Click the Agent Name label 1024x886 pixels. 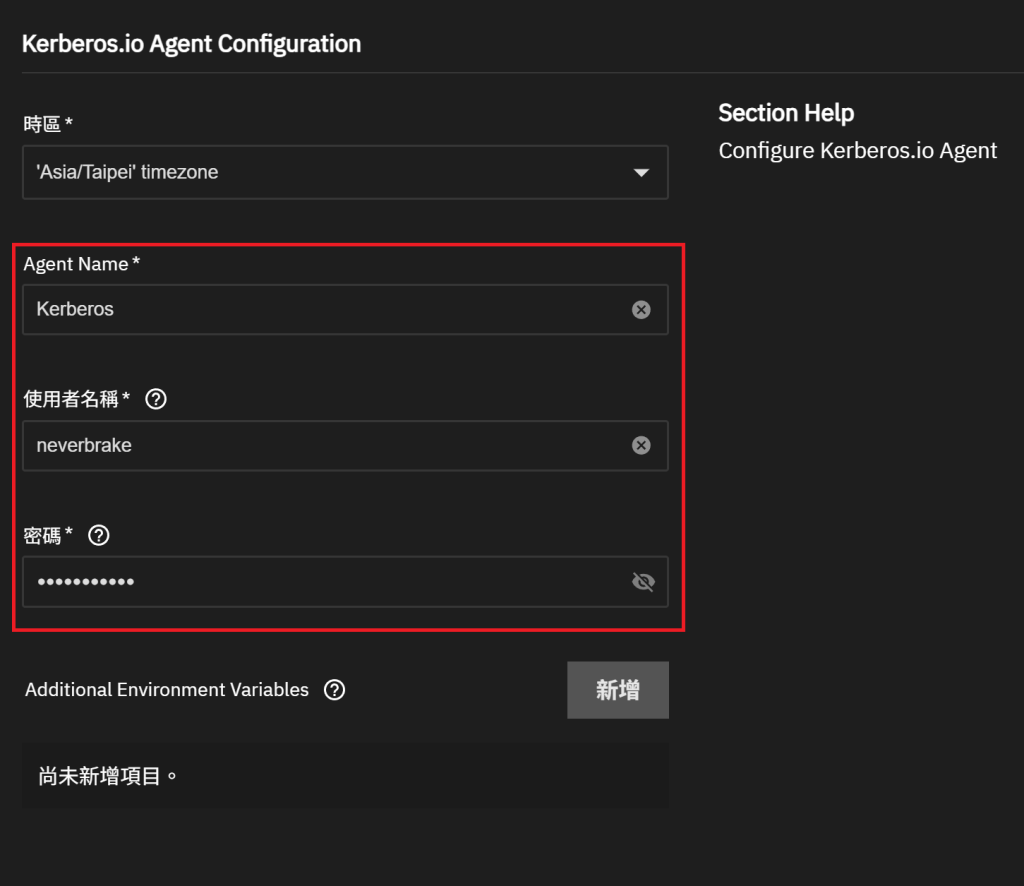[x=82, y=264]
